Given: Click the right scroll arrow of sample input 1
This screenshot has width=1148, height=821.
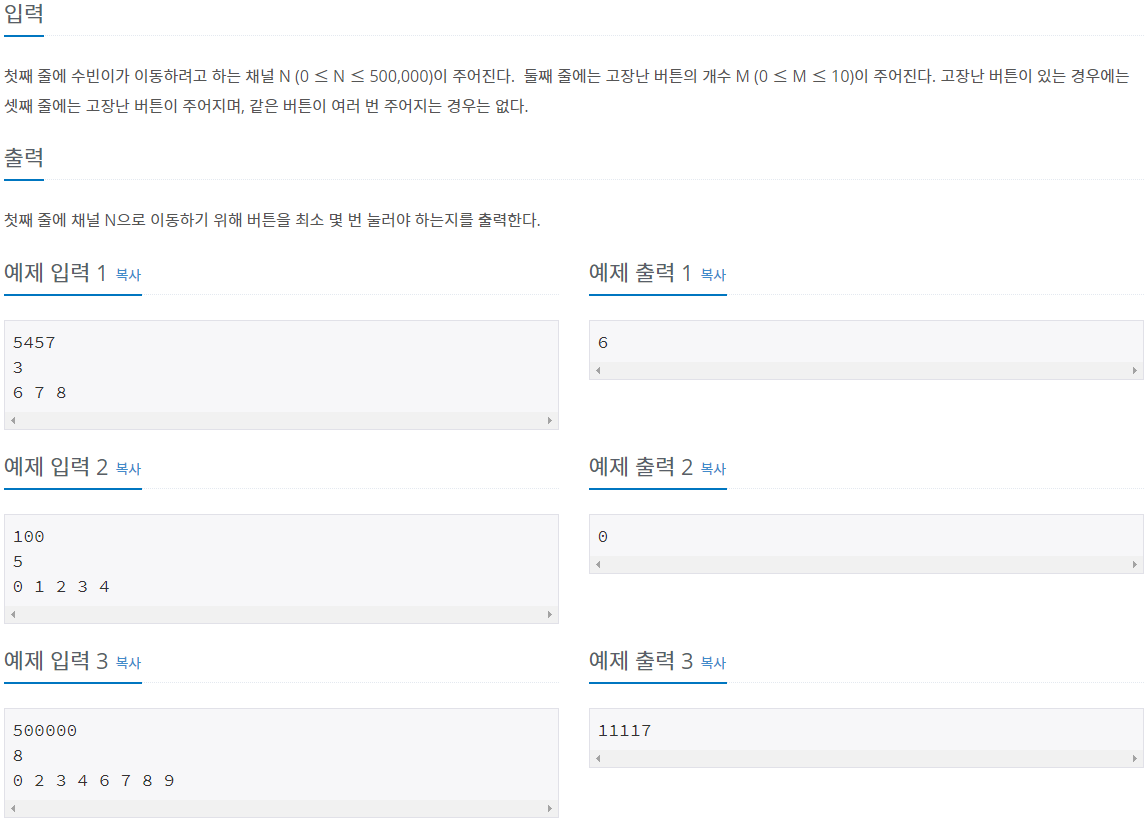Looking at the screenshot, I should coord(550,421).
